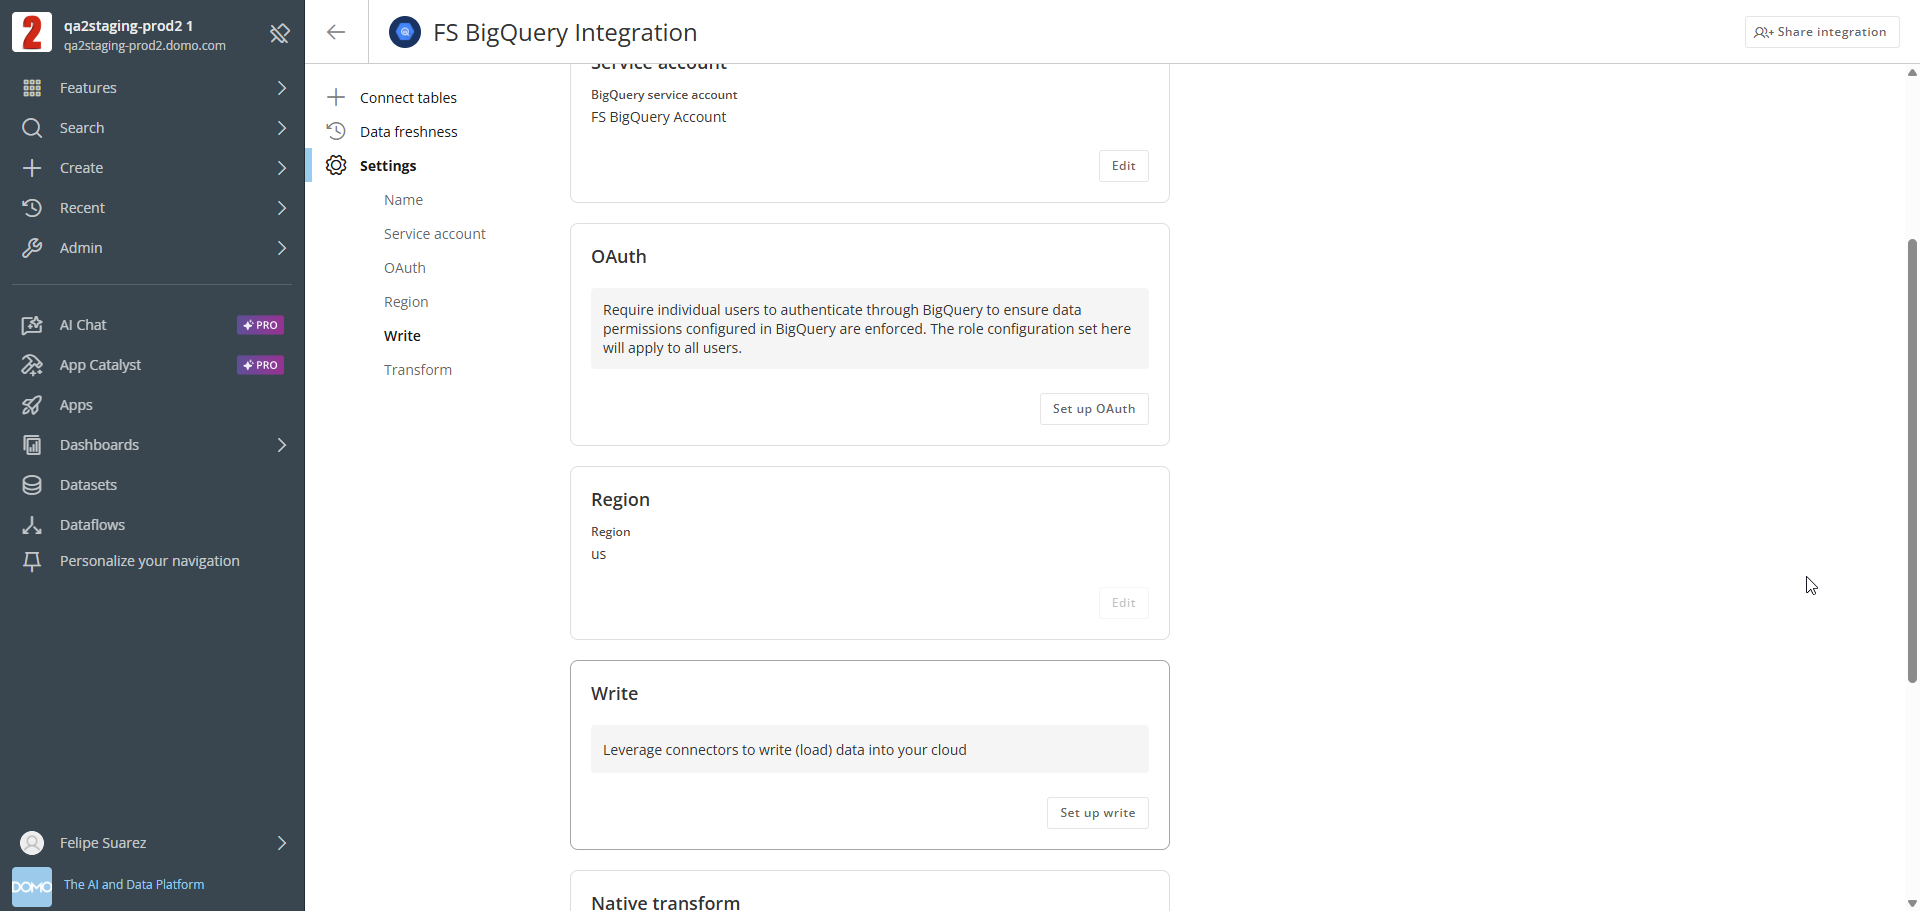Click the OAuth card heading
Screen dimensions: 1920x911
(x=619, y=257)
